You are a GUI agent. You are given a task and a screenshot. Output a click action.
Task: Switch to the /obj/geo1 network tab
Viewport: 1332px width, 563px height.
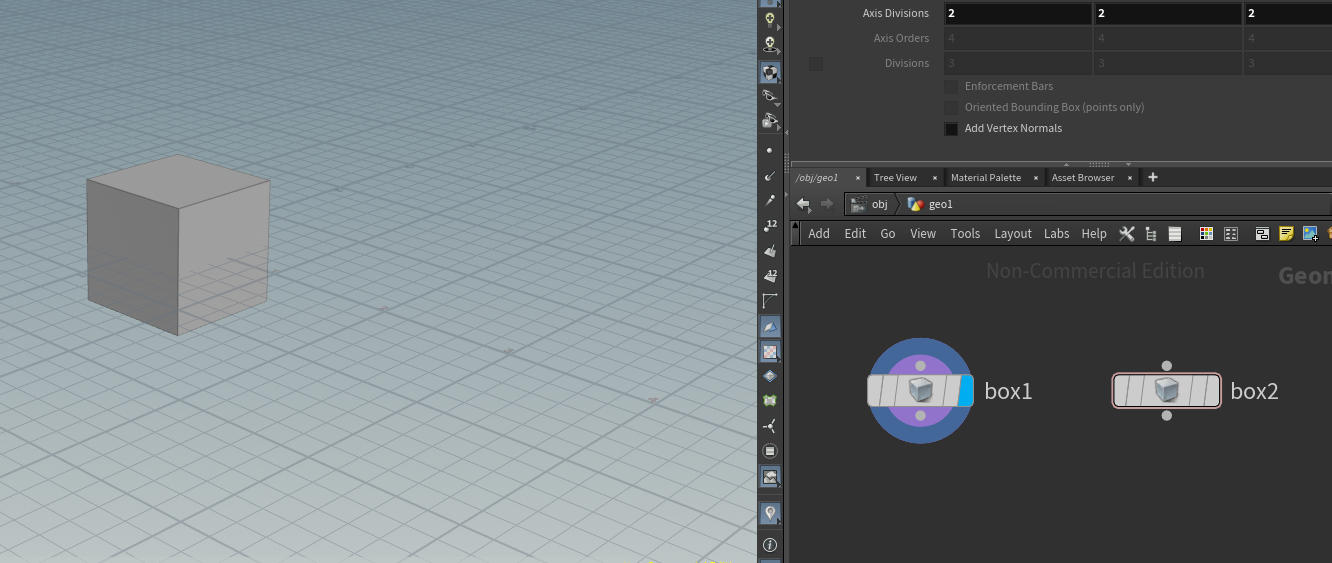point(818,177)
